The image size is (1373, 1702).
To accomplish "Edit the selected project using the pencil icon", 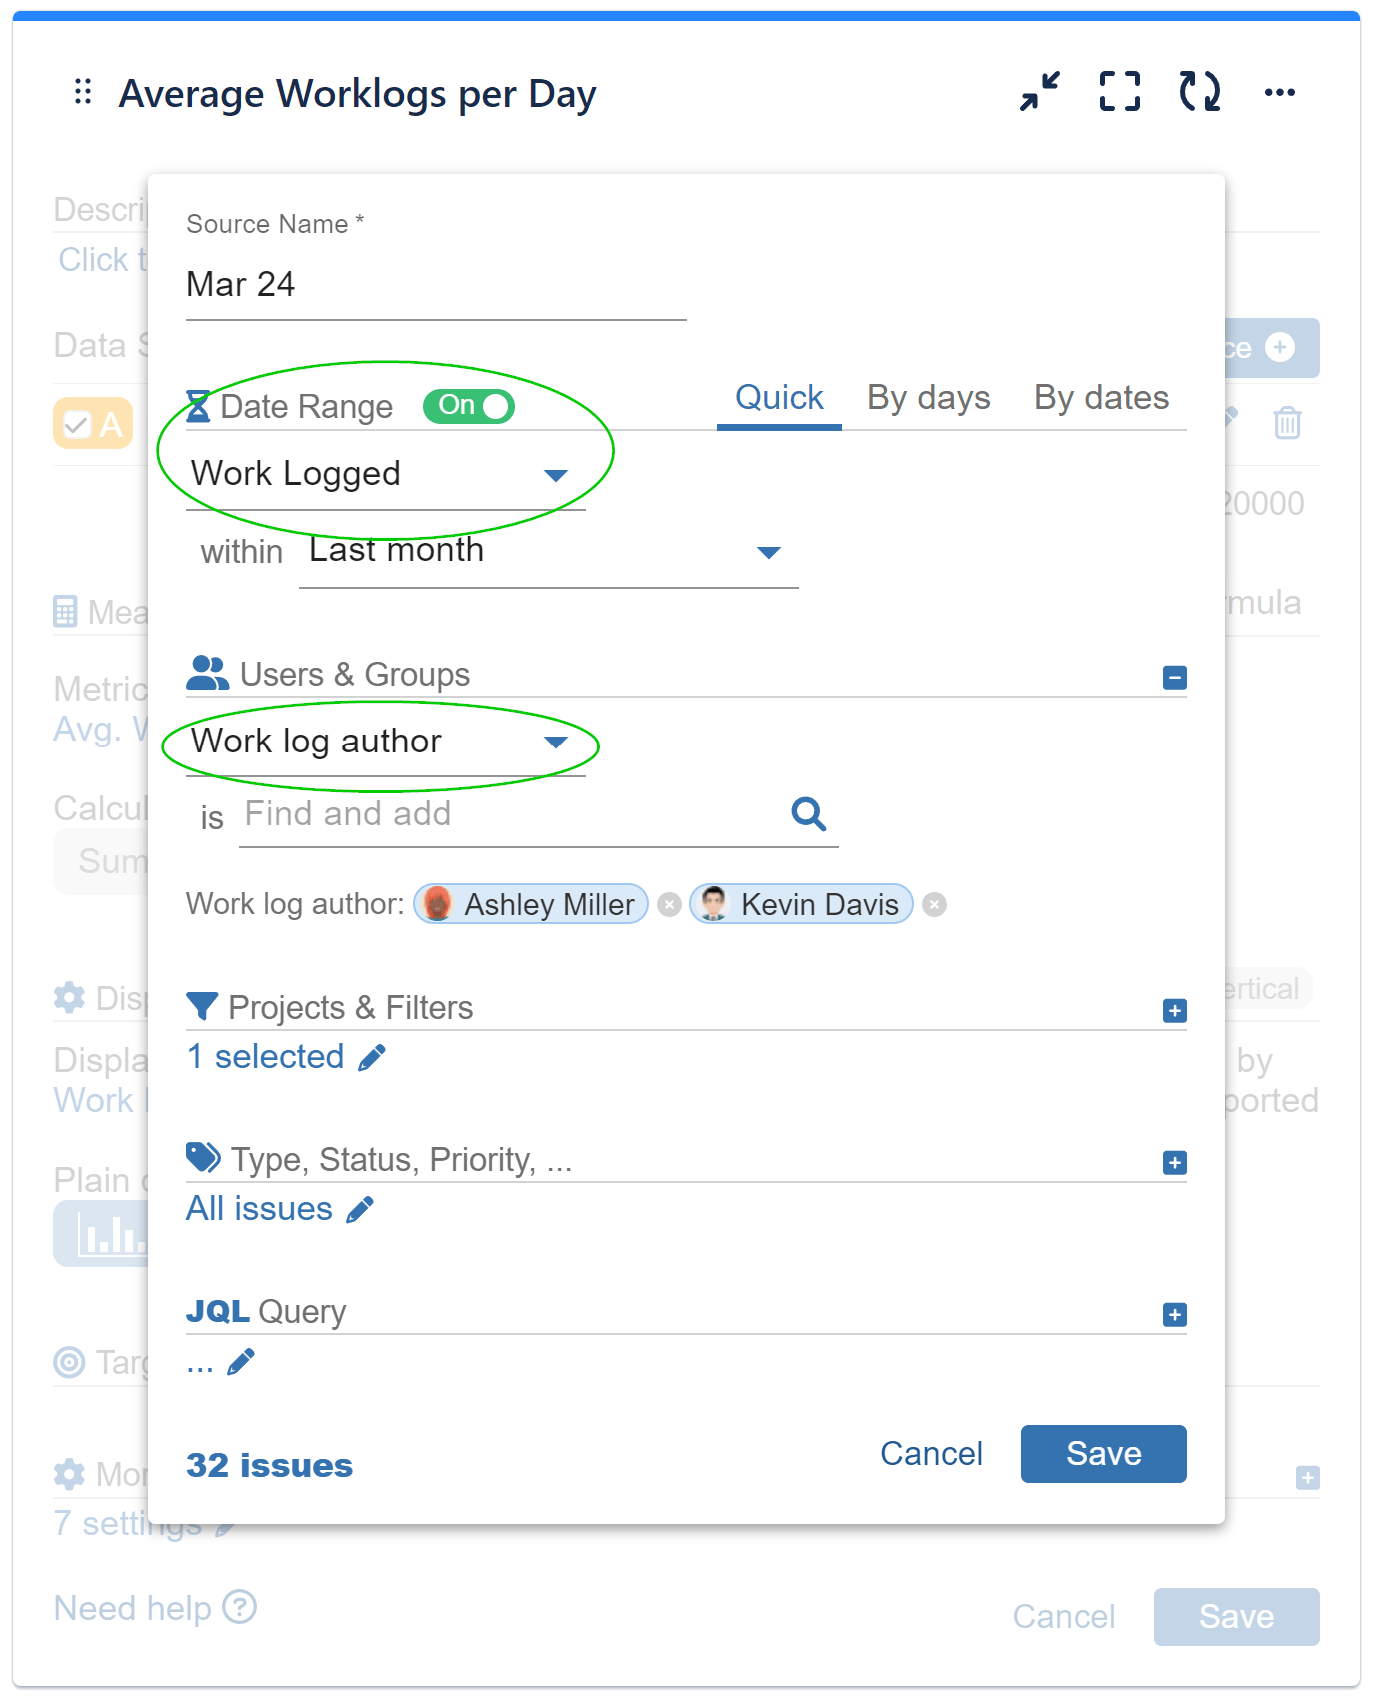I will click(x=373, y=1056).
